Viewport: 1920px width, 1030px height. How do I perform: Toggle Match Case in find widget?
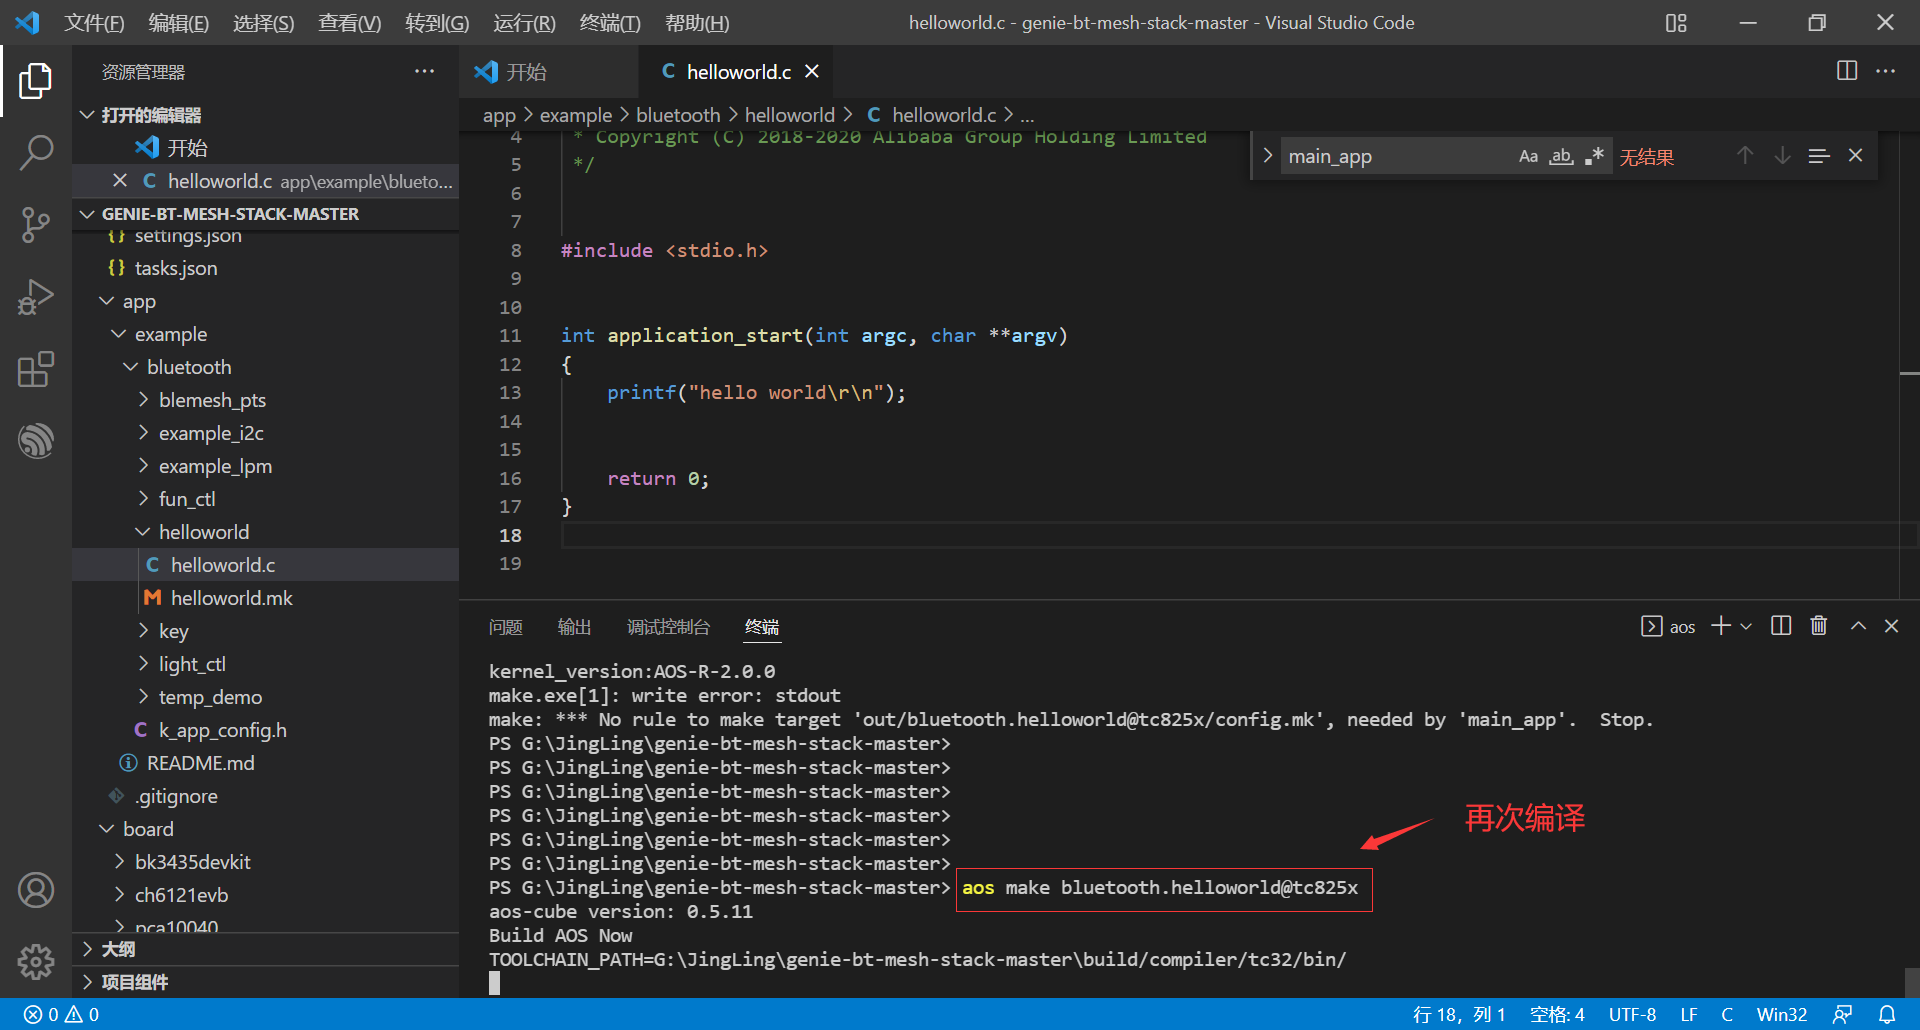pyautogui.click(x=1528, y=156)
